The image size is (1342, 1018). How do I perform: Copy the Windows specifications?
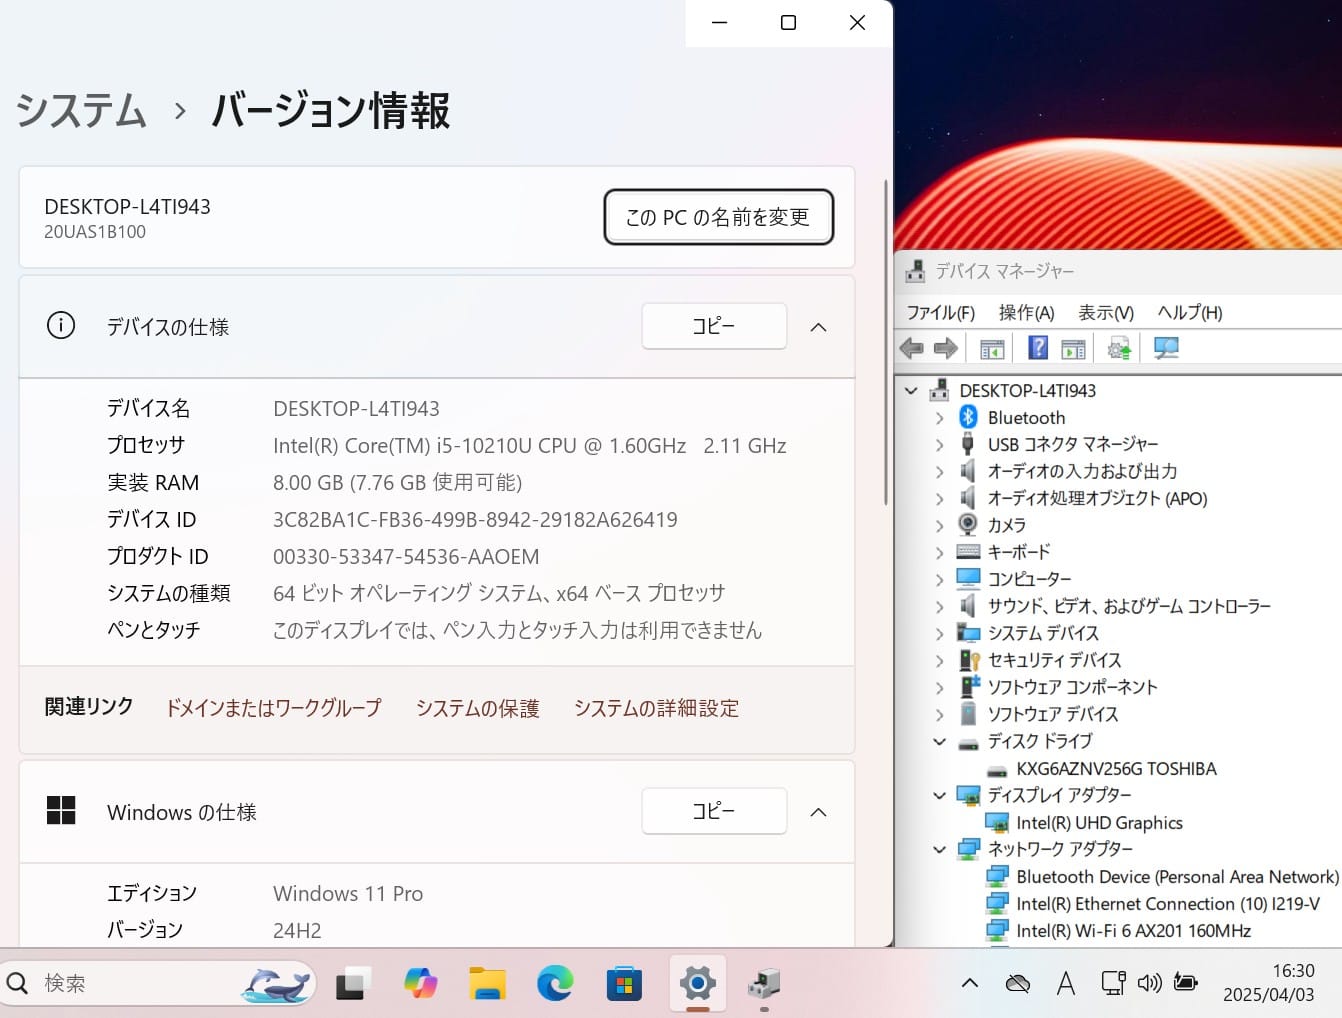(x=714, y=811)
